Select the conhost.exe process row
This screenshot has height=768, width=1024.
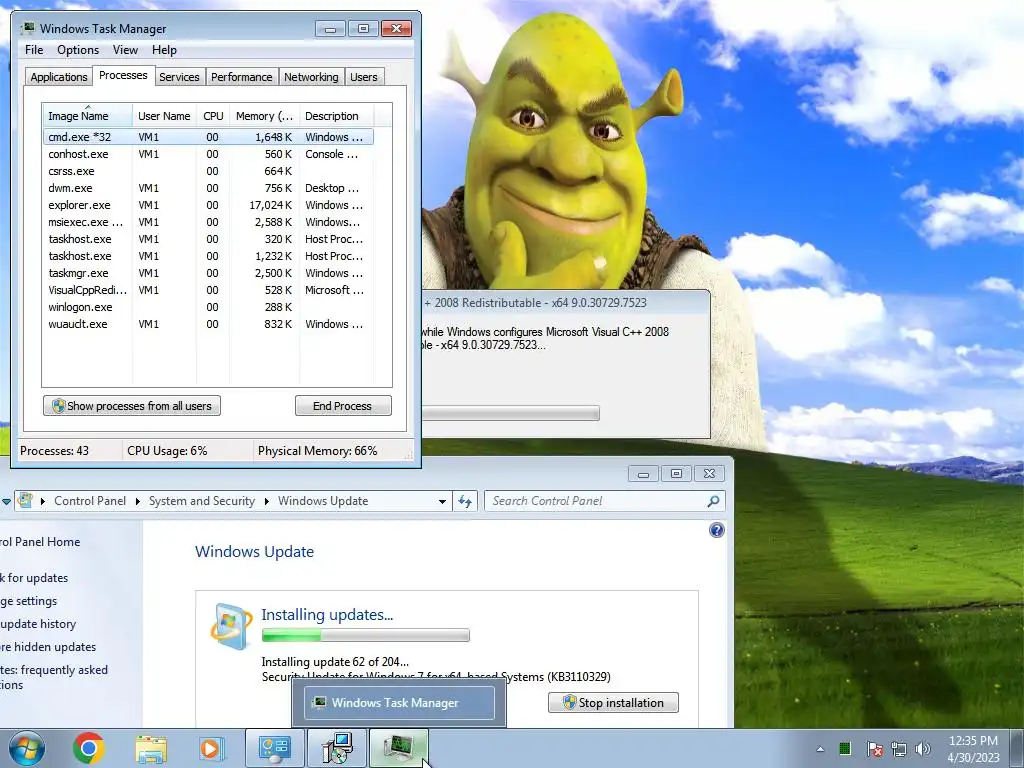[208, 154]
